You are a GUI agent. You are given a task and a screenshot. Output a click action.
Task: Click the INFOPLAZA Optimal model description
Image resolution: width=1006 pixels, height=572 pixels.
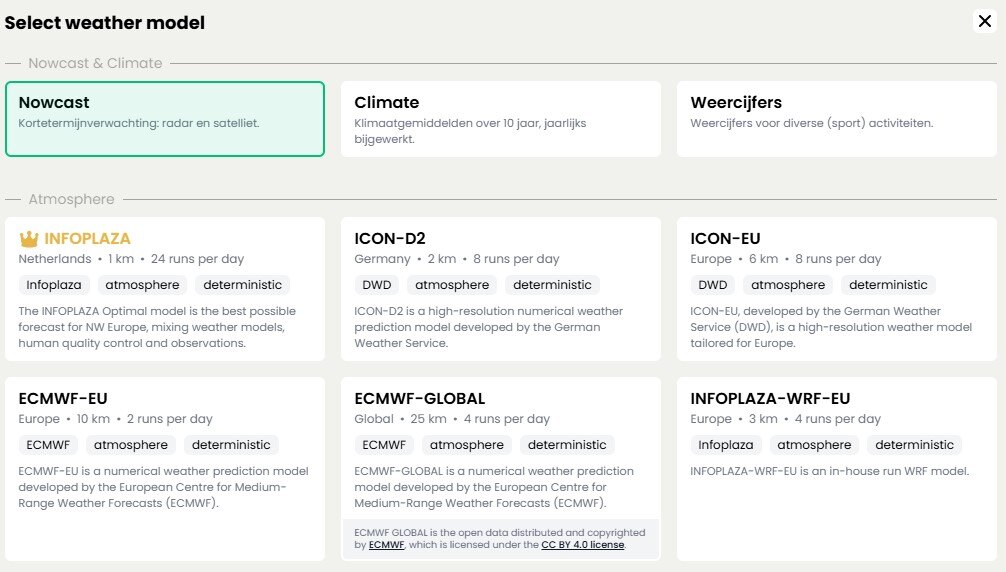[157, 327]
